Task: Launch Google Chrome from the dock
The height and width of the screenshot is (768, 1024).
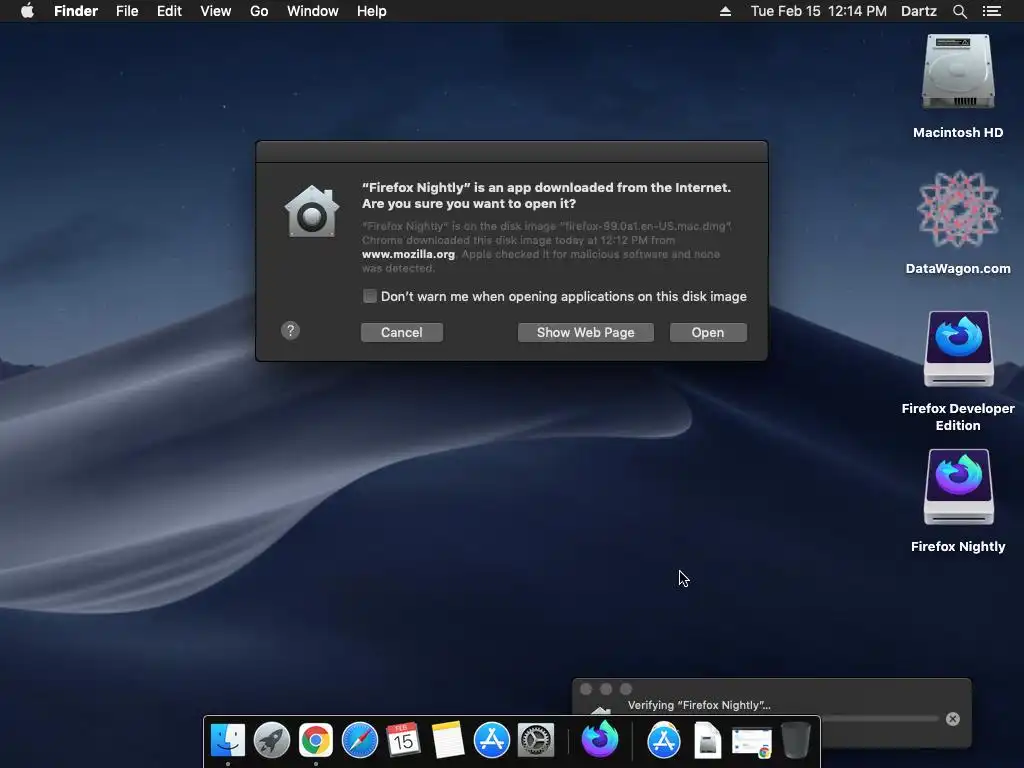Action: [316, 741]
